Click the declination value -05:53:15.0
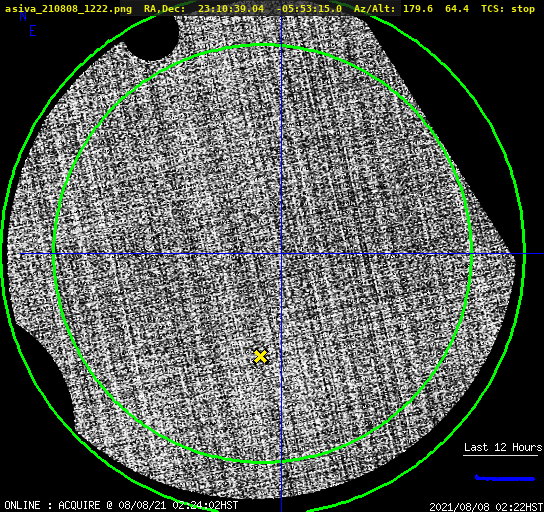 (309, 8)
